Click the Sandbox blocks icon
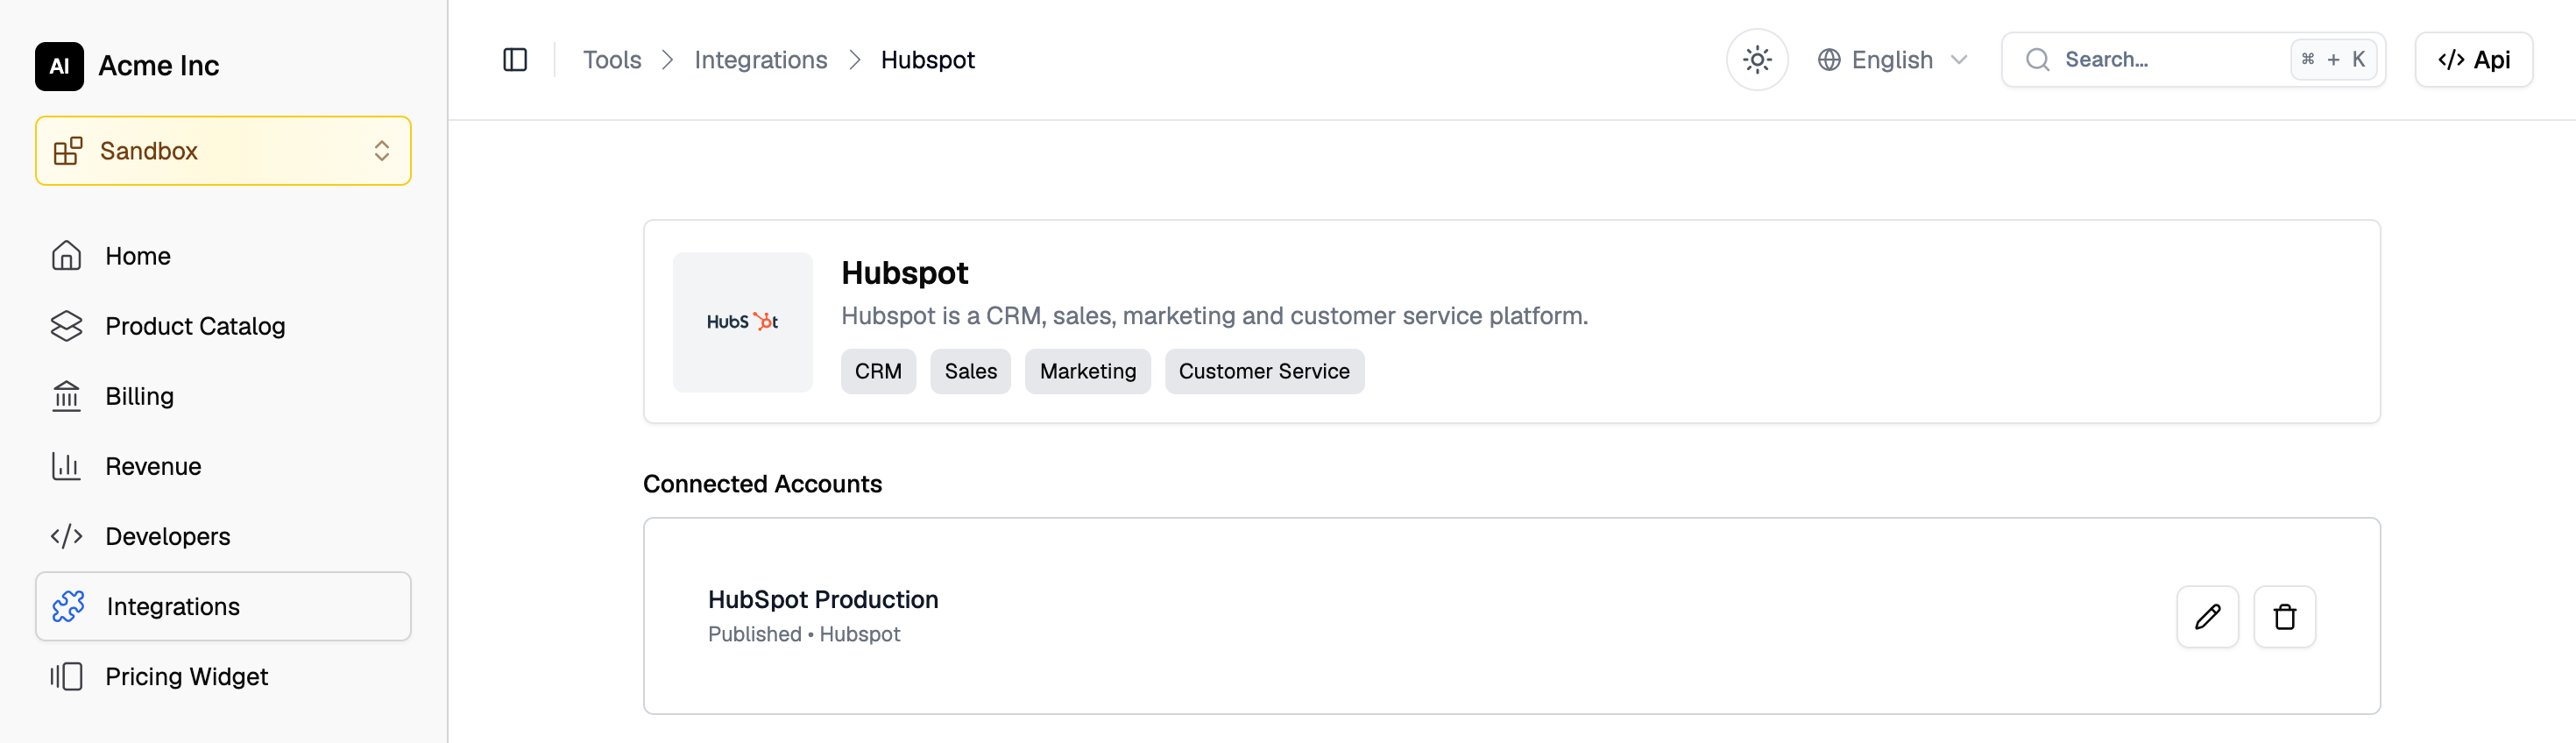This screenshot has width=2576, height=743. [68, 151]
